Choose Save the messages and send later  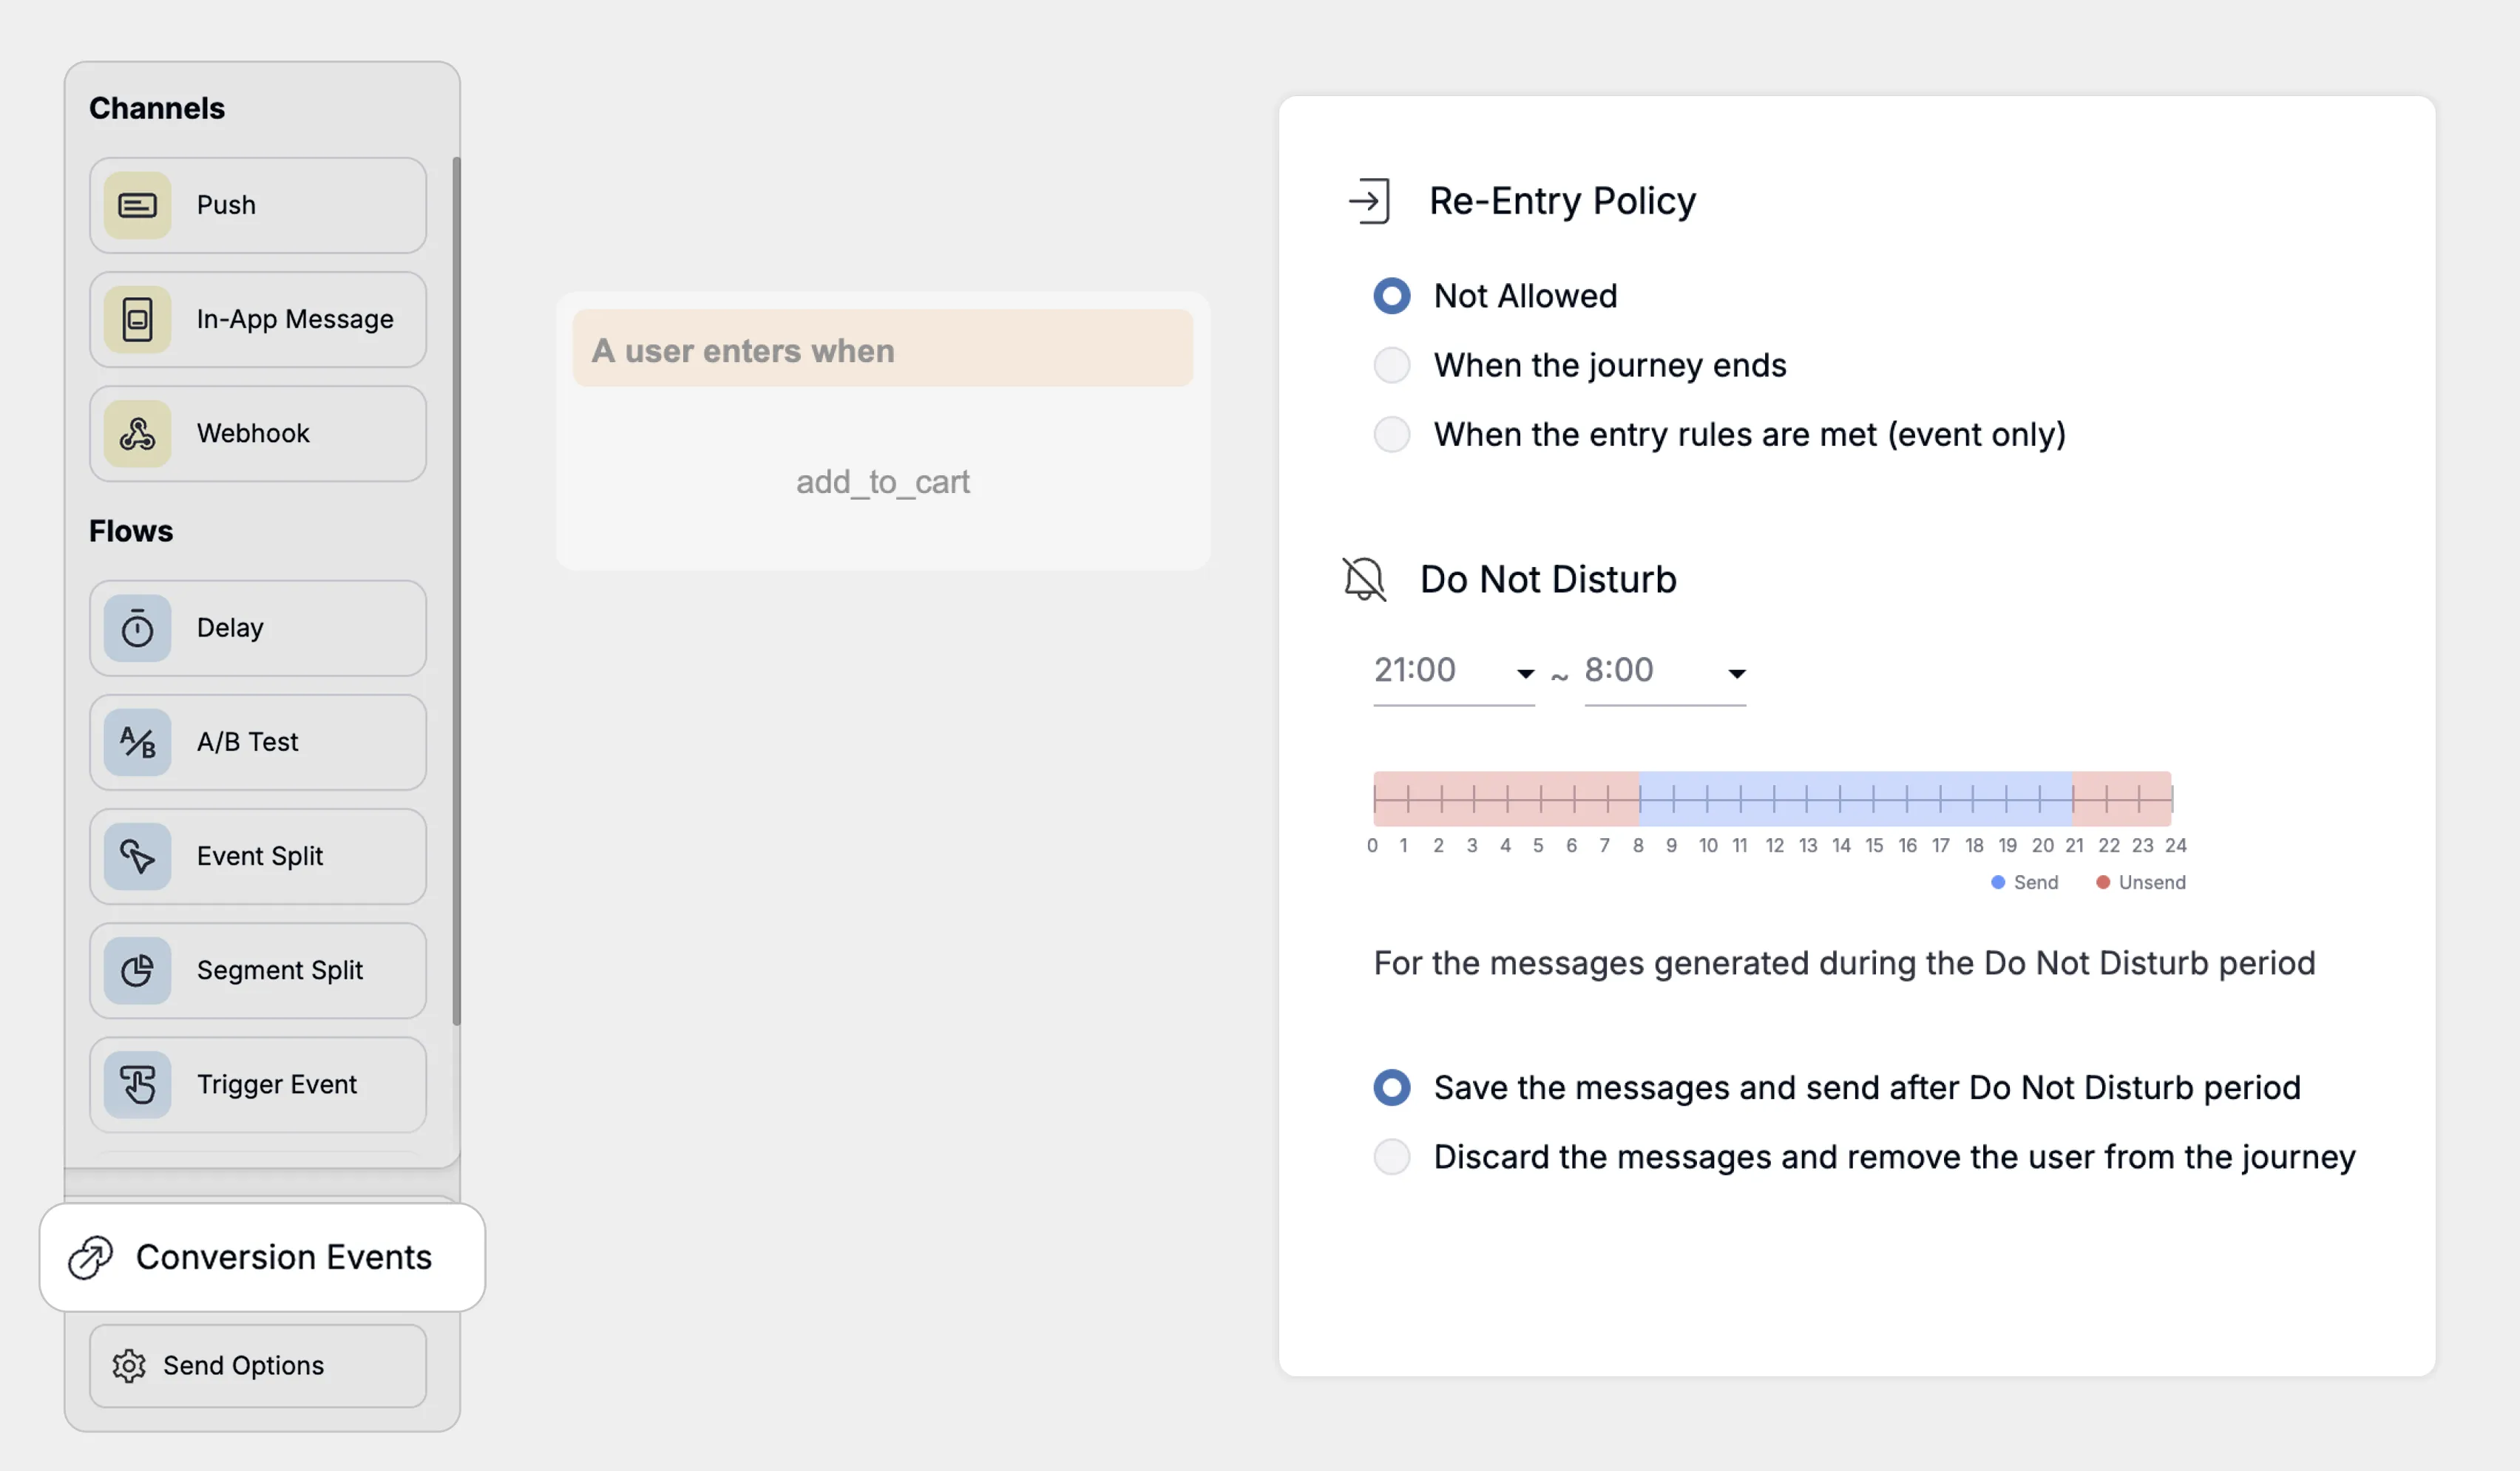click(x=1391, y=1087)
